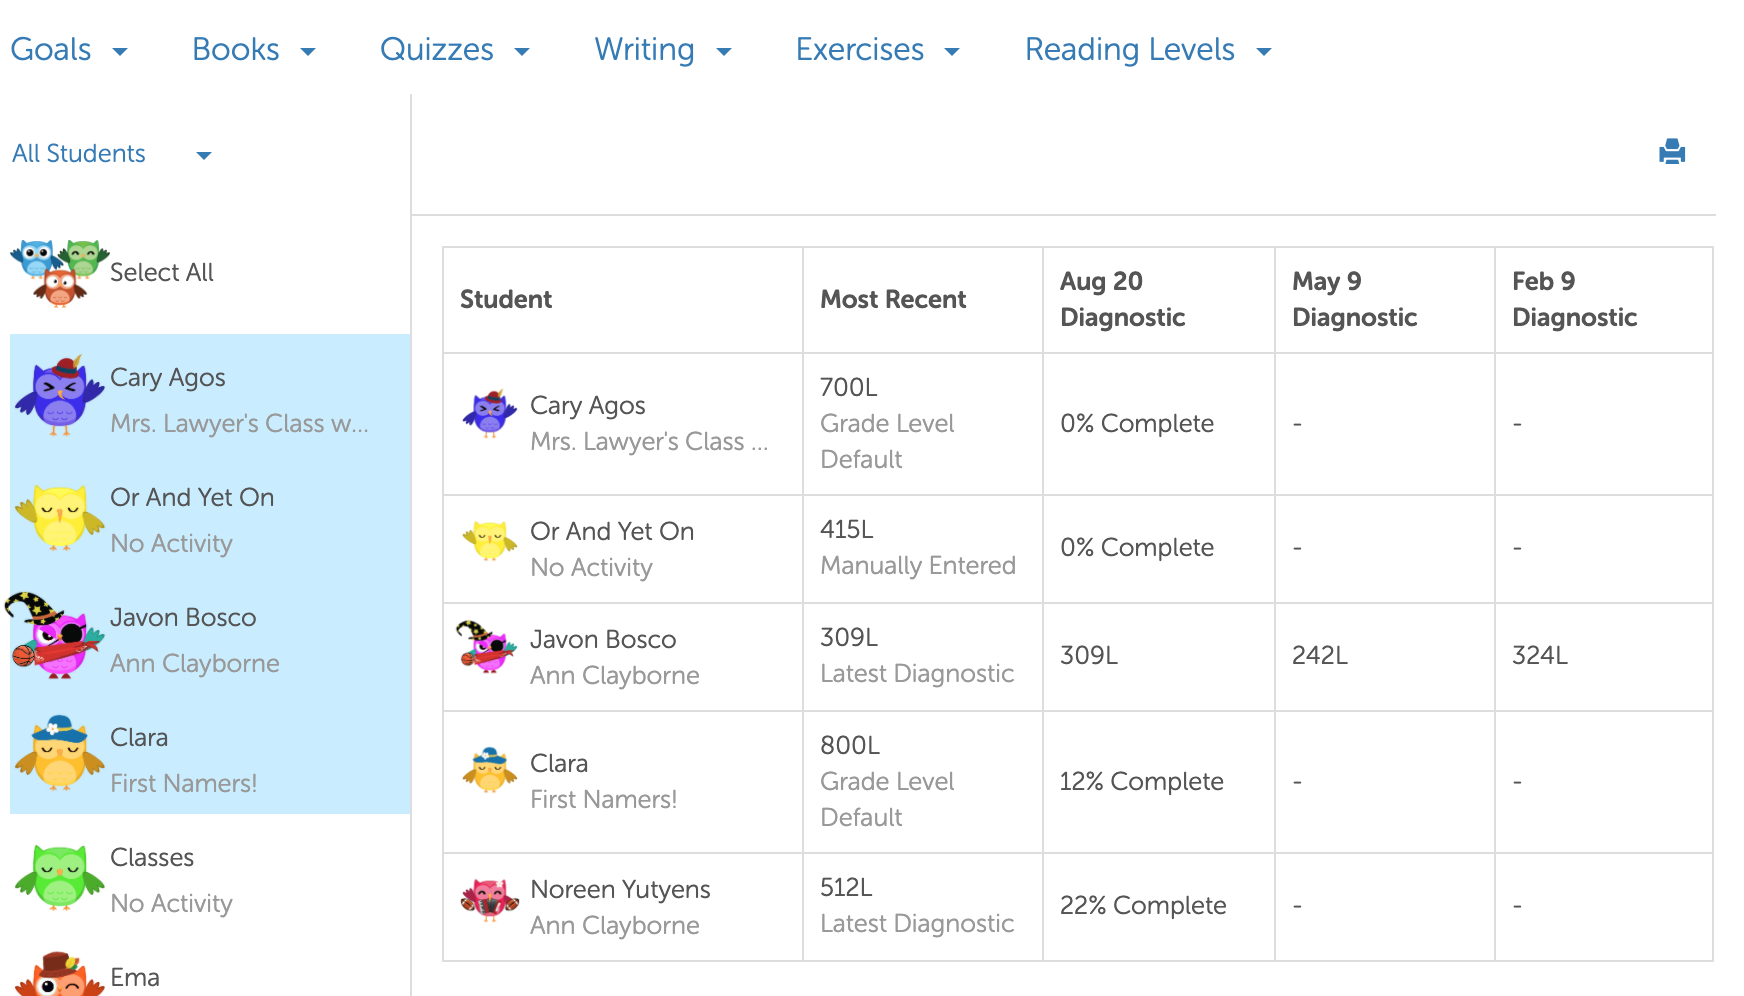
Task: Click Clara's owl avatar in the table
Action: click(489, 771)
